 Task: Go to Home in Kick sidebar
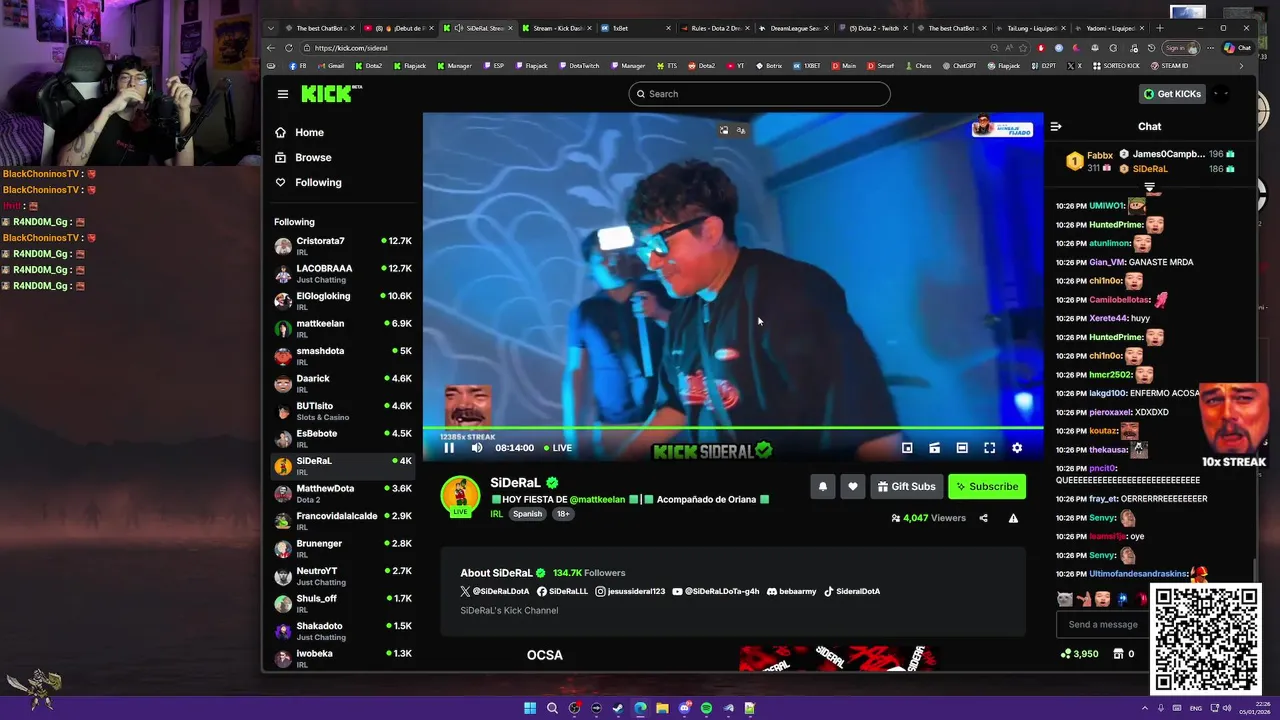[309, 133]
